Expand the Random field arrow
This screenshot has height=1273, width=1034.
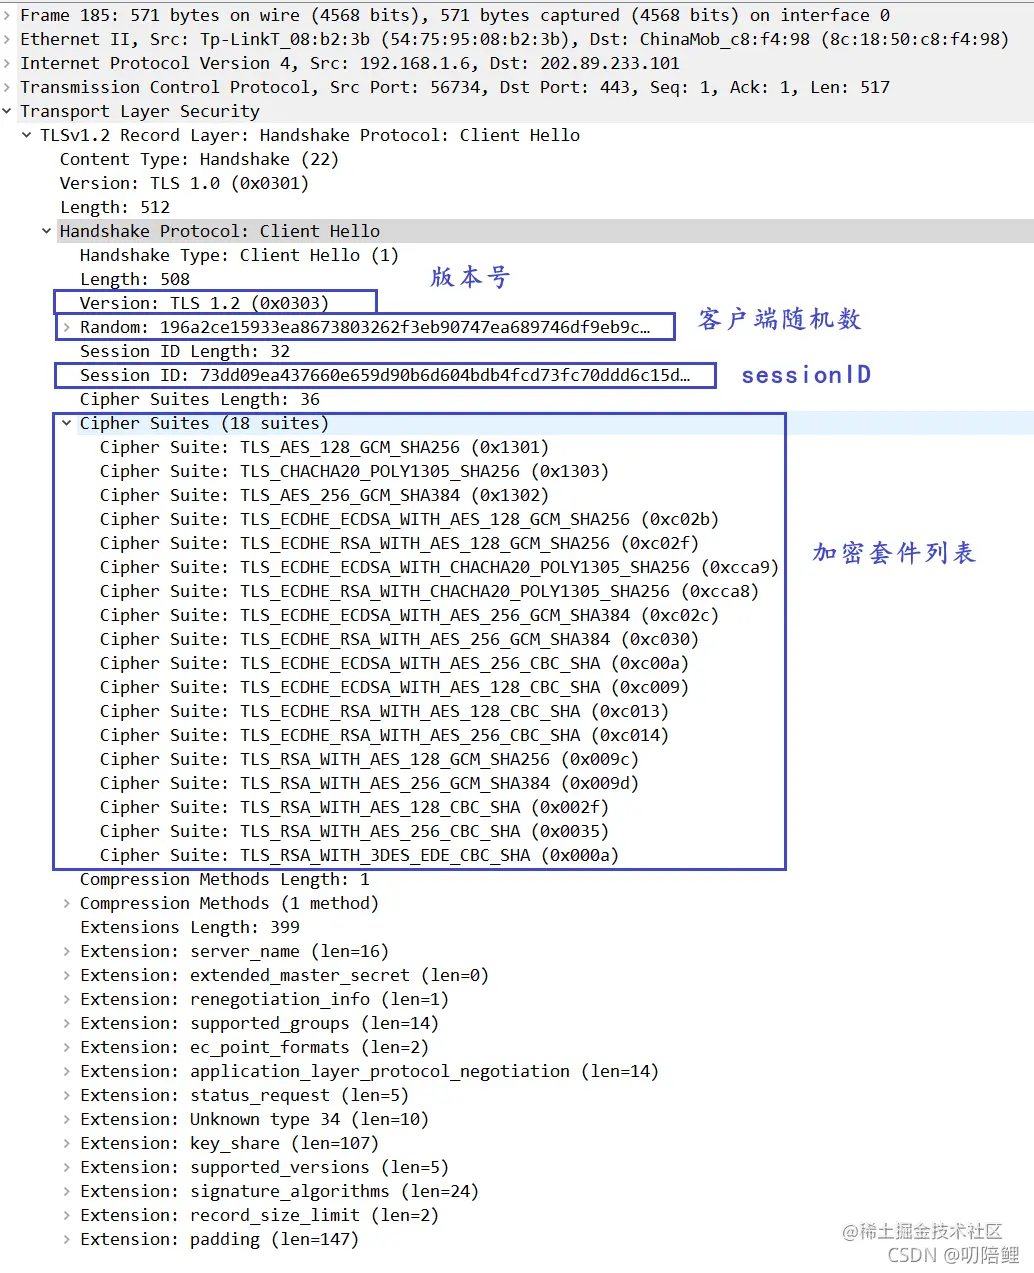(x=67, y=327)
